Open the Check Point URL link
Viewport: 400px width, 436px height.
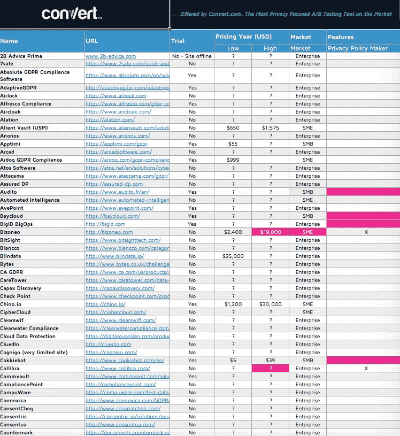[x=127, y=296]
